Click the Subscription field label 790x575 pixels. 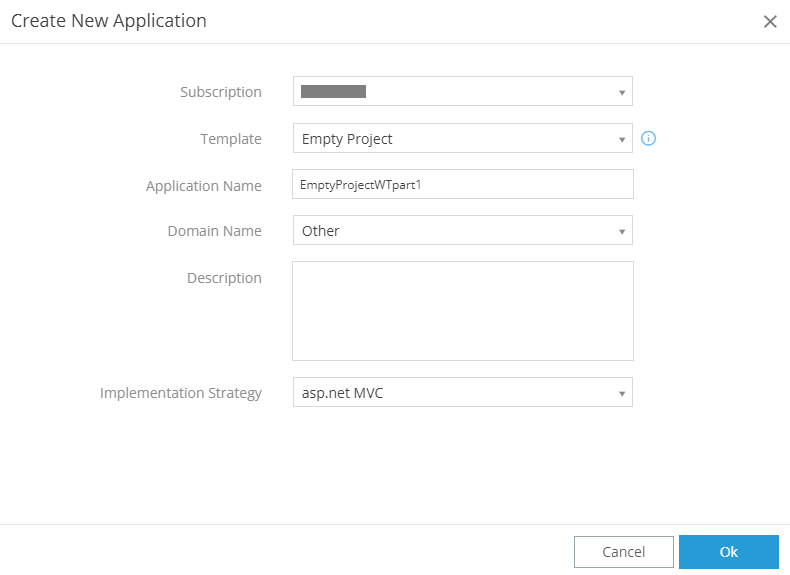click(x=220, y=92)
